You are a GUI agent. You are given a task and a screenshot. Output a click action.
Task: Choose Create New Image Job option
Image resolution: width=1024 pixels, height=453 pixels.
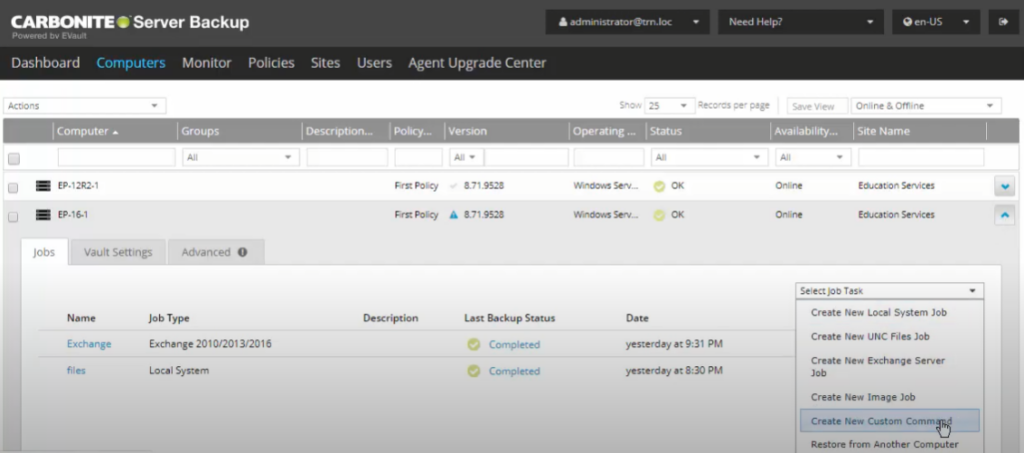tap(862, 397)
